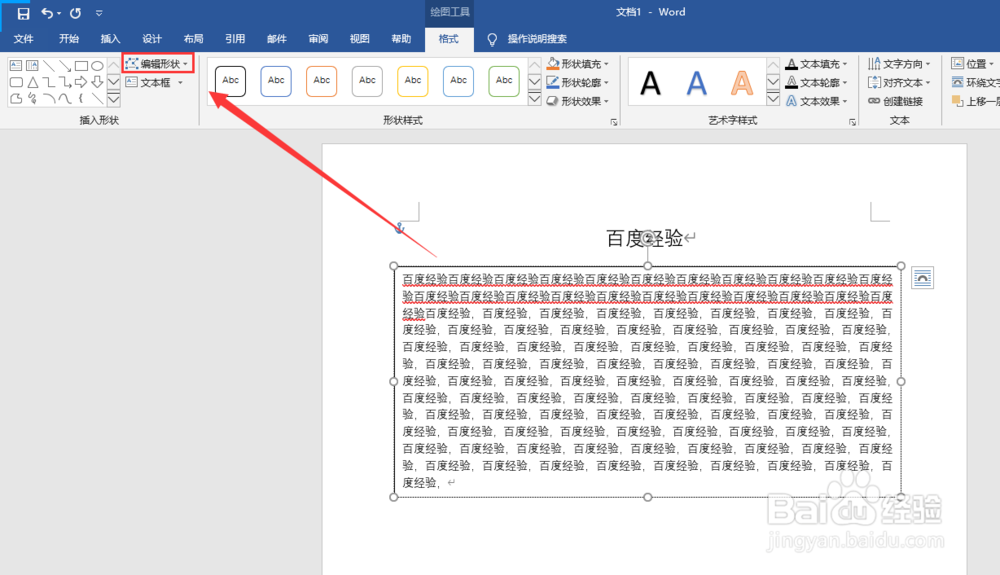Apply the orange A WordArt style

tap(742, 83)
